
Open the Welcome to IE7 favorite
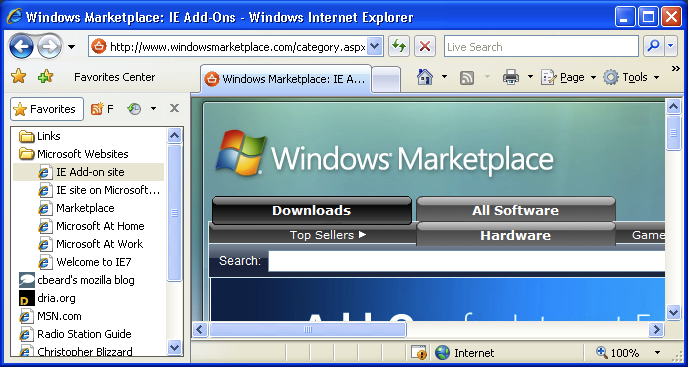coord(84,262)
